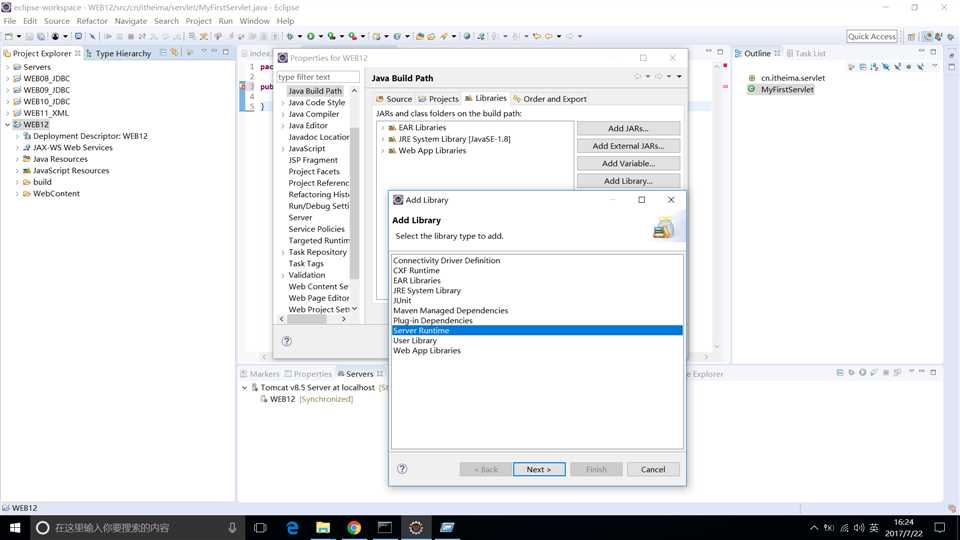Open File Explorer from the taskbar
The image size is (960, 540).
(x=323, y=527)
